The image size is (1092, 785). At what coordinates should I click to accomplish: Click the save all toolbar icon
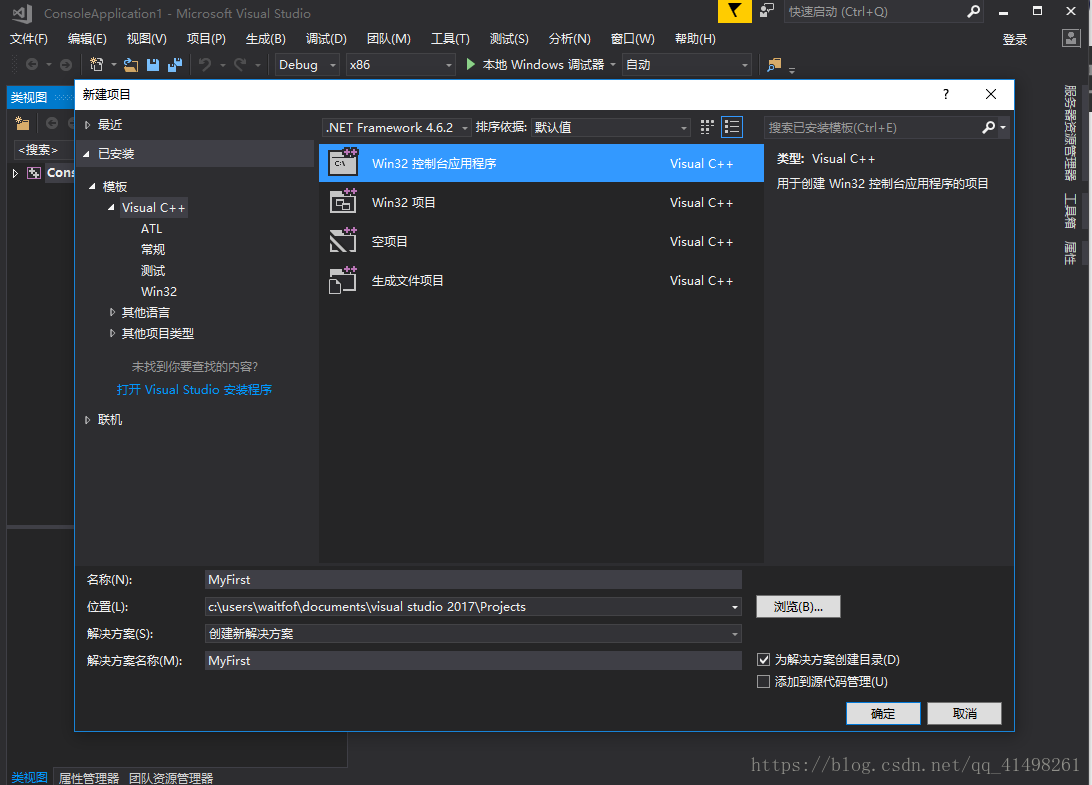pyautogui.click(x=175, y=65)
